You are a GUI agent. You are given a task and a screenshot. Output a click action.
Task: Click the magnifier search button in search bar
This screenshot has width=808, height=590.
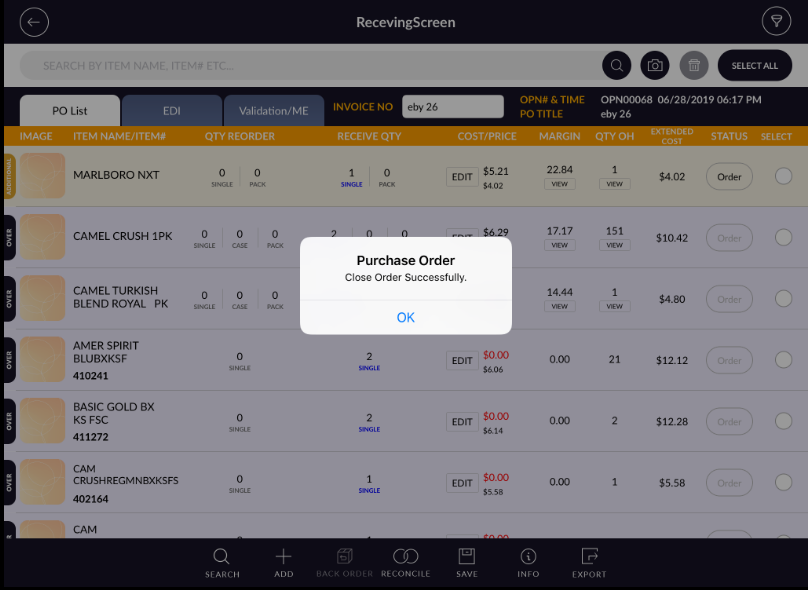pos(617,66)
